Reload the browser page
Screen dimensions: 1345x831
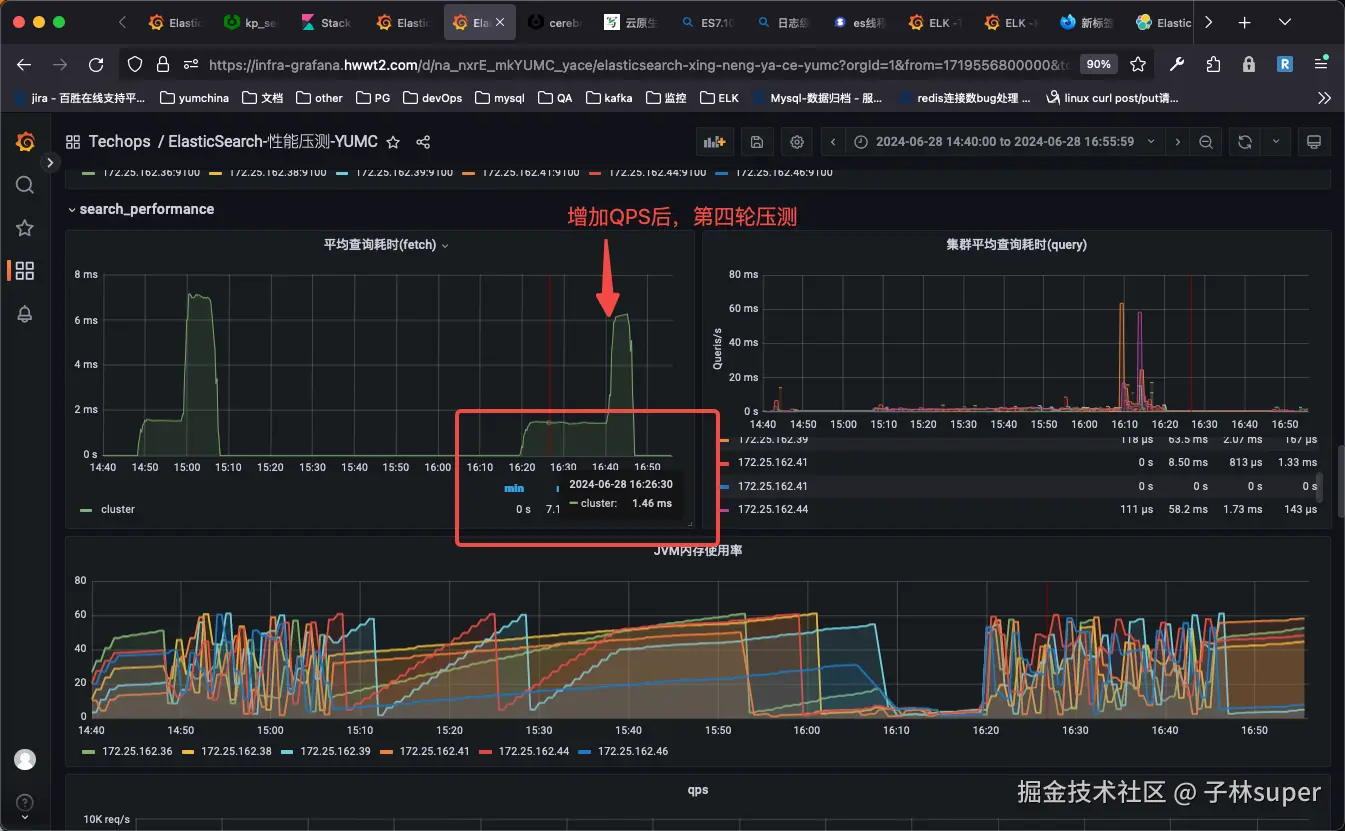[x=96, y=64]
